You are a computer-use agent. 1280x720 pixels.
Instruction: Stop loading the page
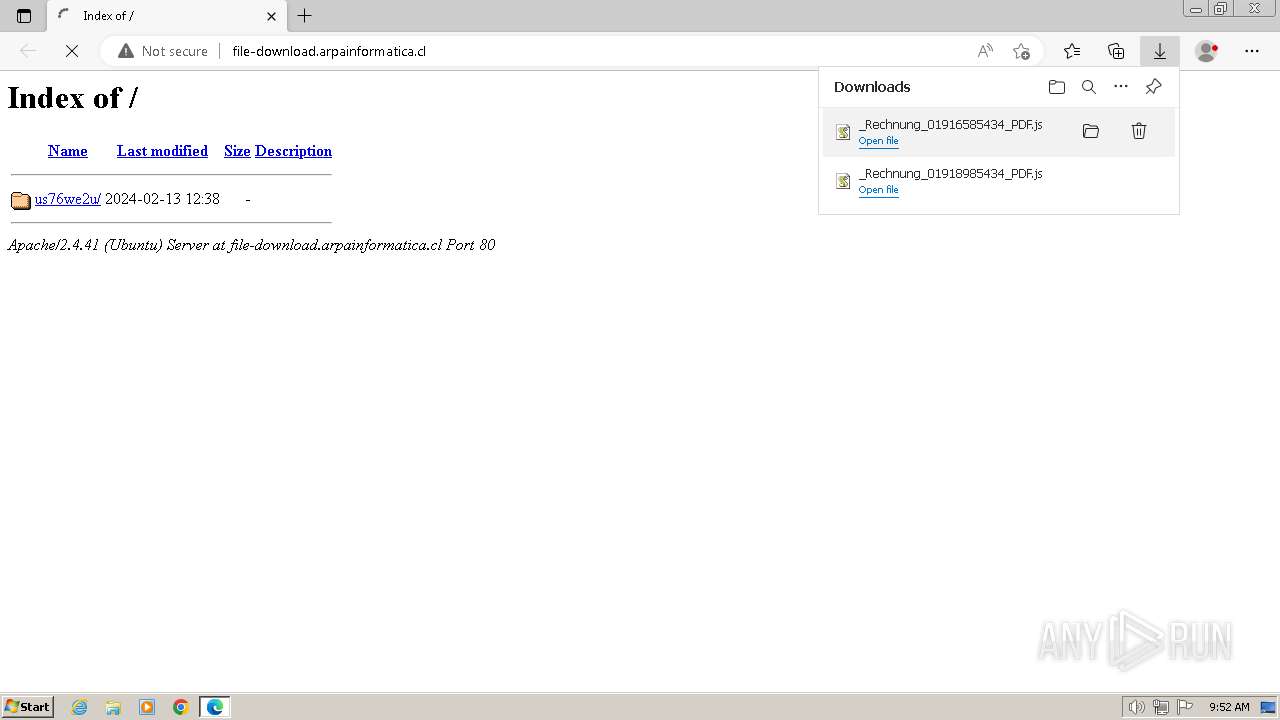point(72,51)
